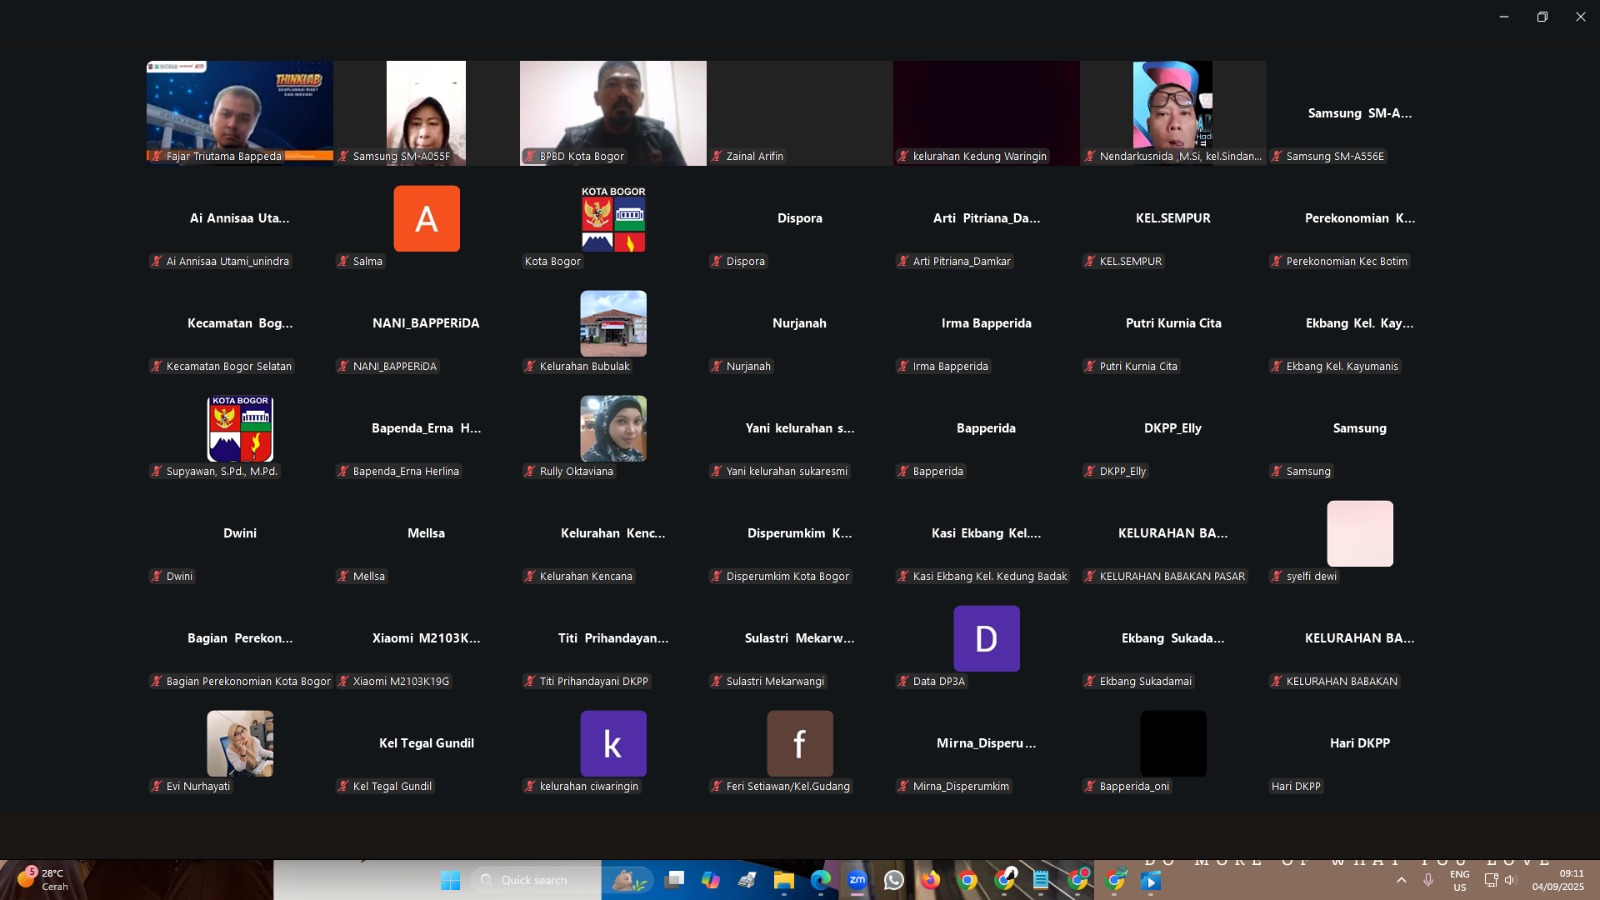Open File Explorer from the taskbar
The width and height of the screenshot is (1600, 900).
pyautogui.click(x=784, y=880)
